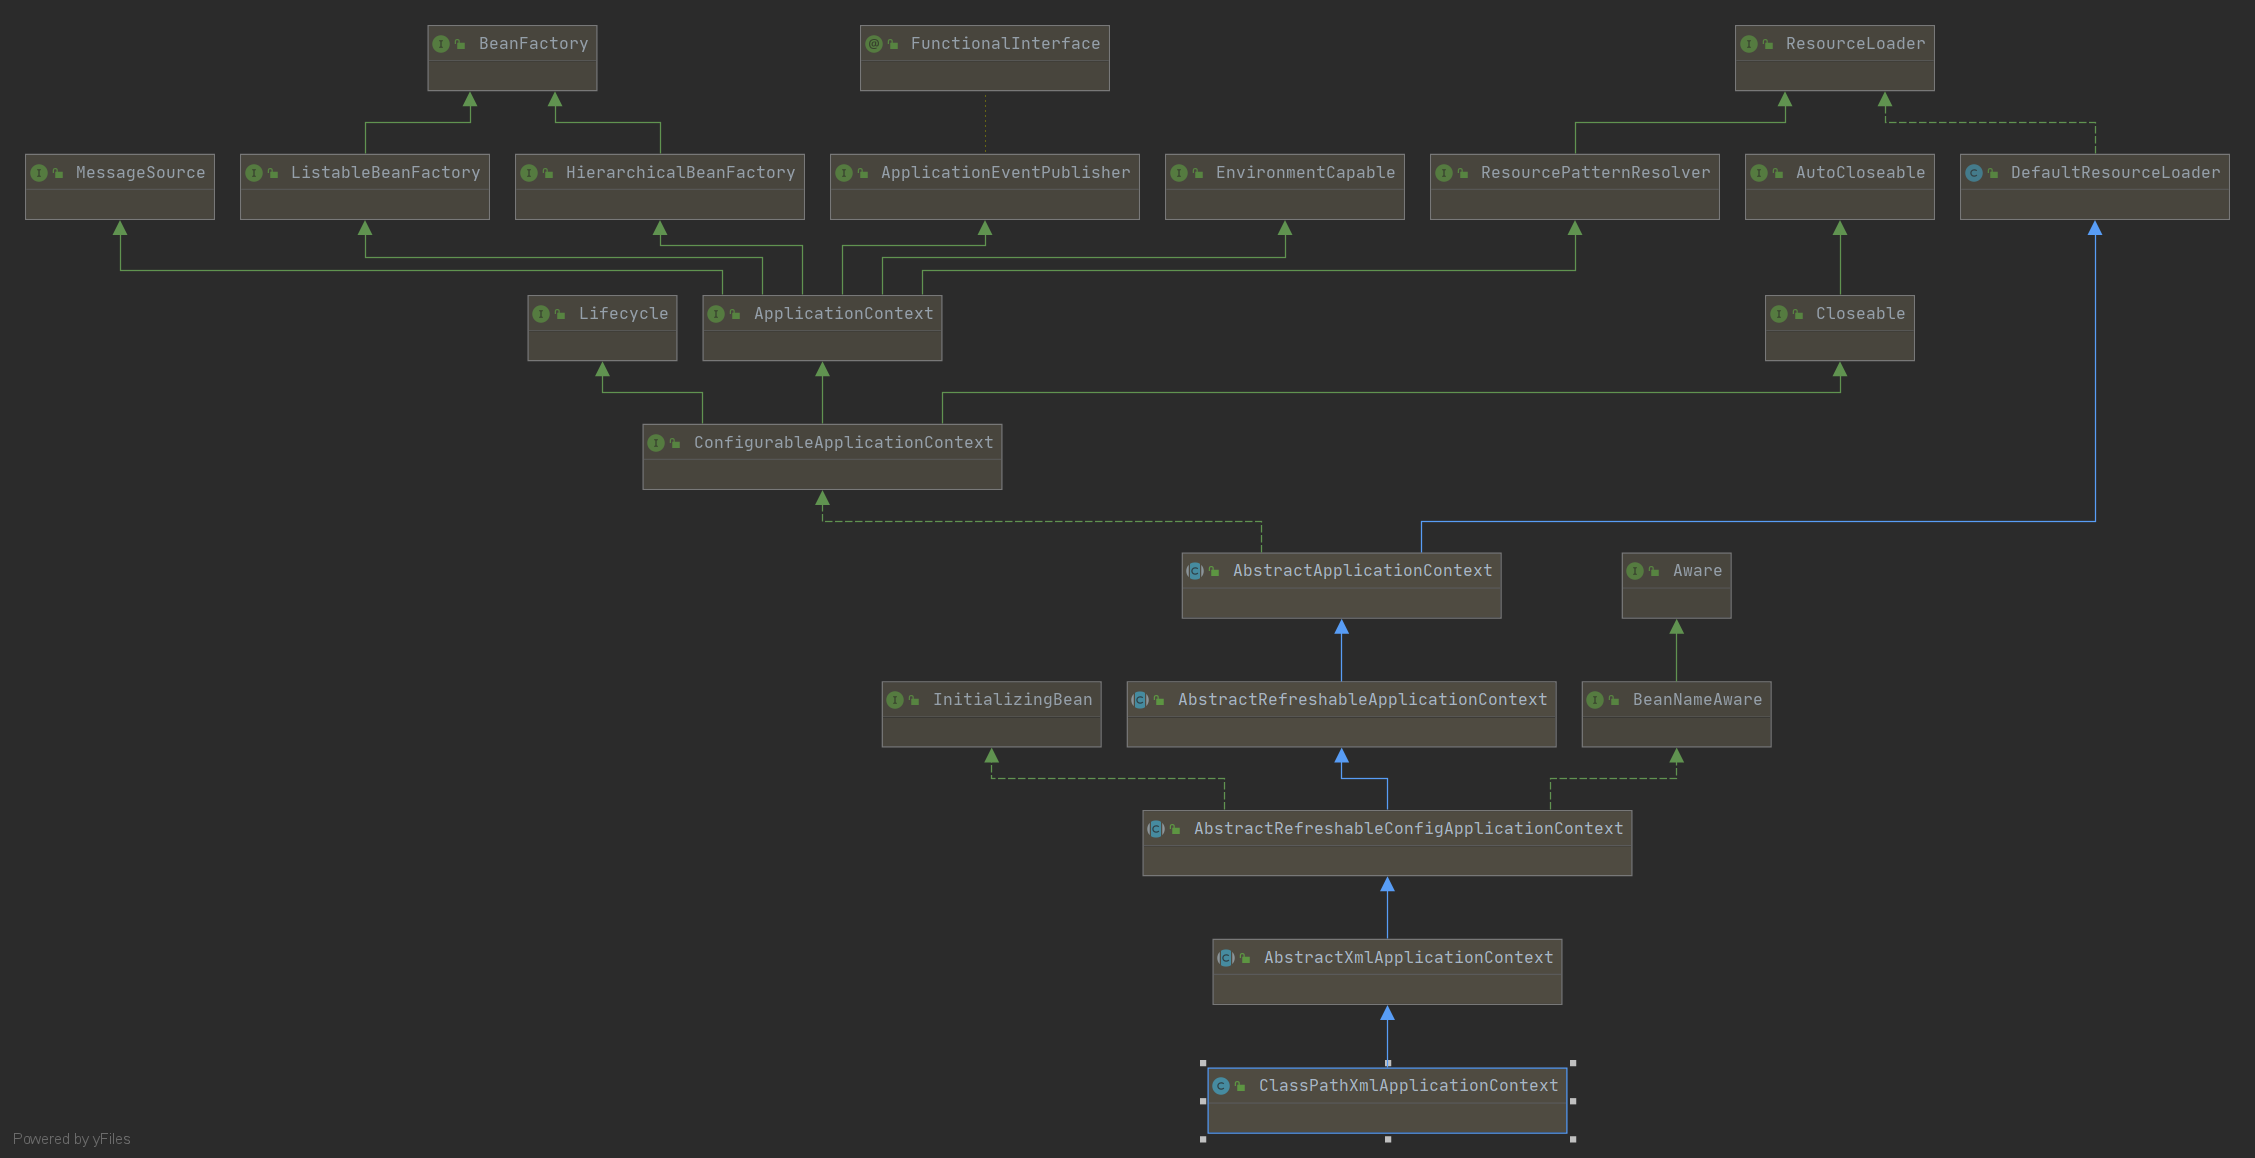Viewport: 2255px width, 1158px height.
Task: Click abstract class icon on AbstractApplicationContext
Action: 1195,571
